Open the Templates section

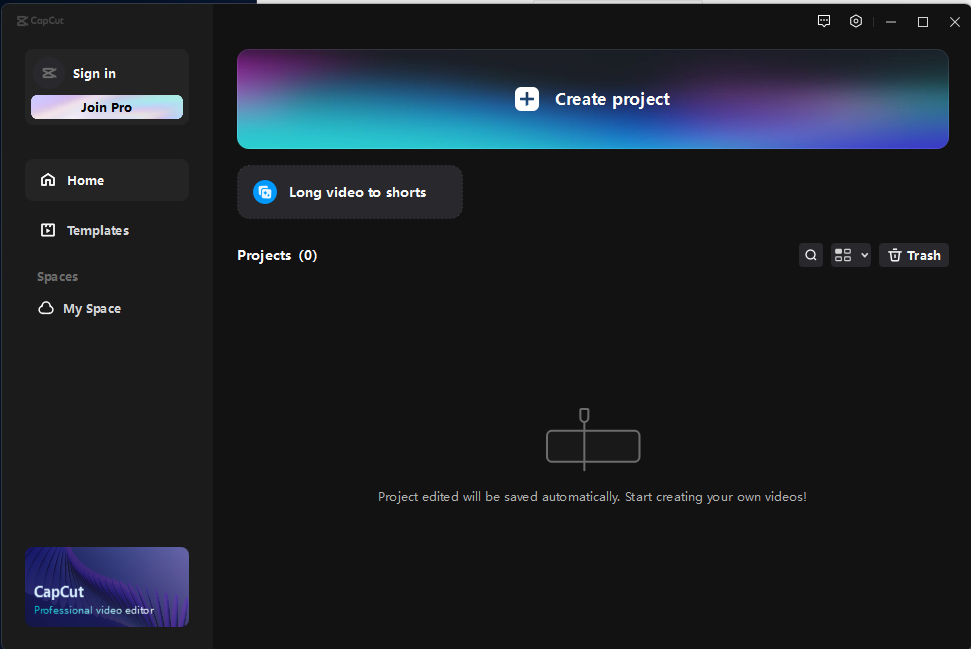pyautogui.click(x=107, y=230)
